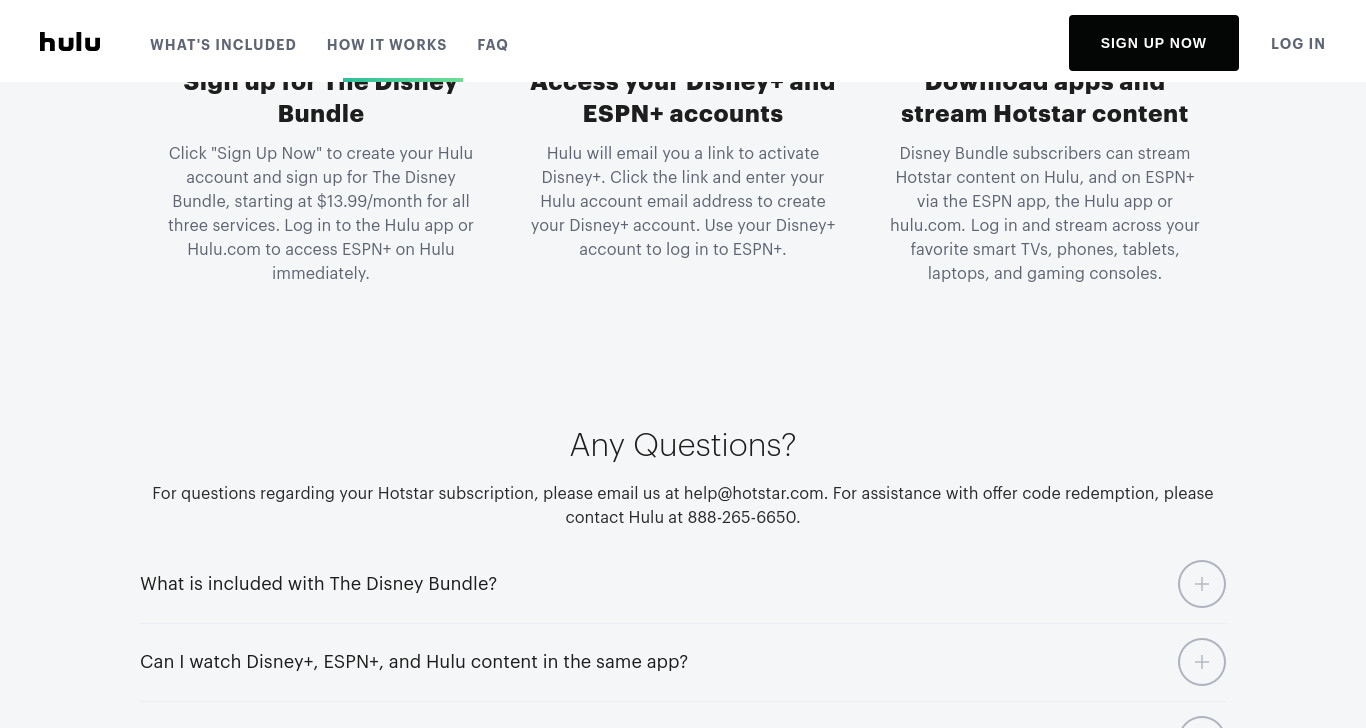
Task: Expand 'What is included with The Disney Bundle?' plus icon
Action: pos(1202,584)
